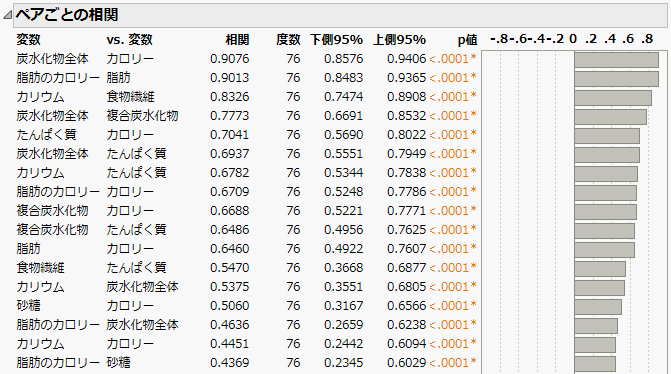Viewport: 671px width, 374px height.
Task: Click the ペアごとの相関 section title
Action: coord(67,15)
